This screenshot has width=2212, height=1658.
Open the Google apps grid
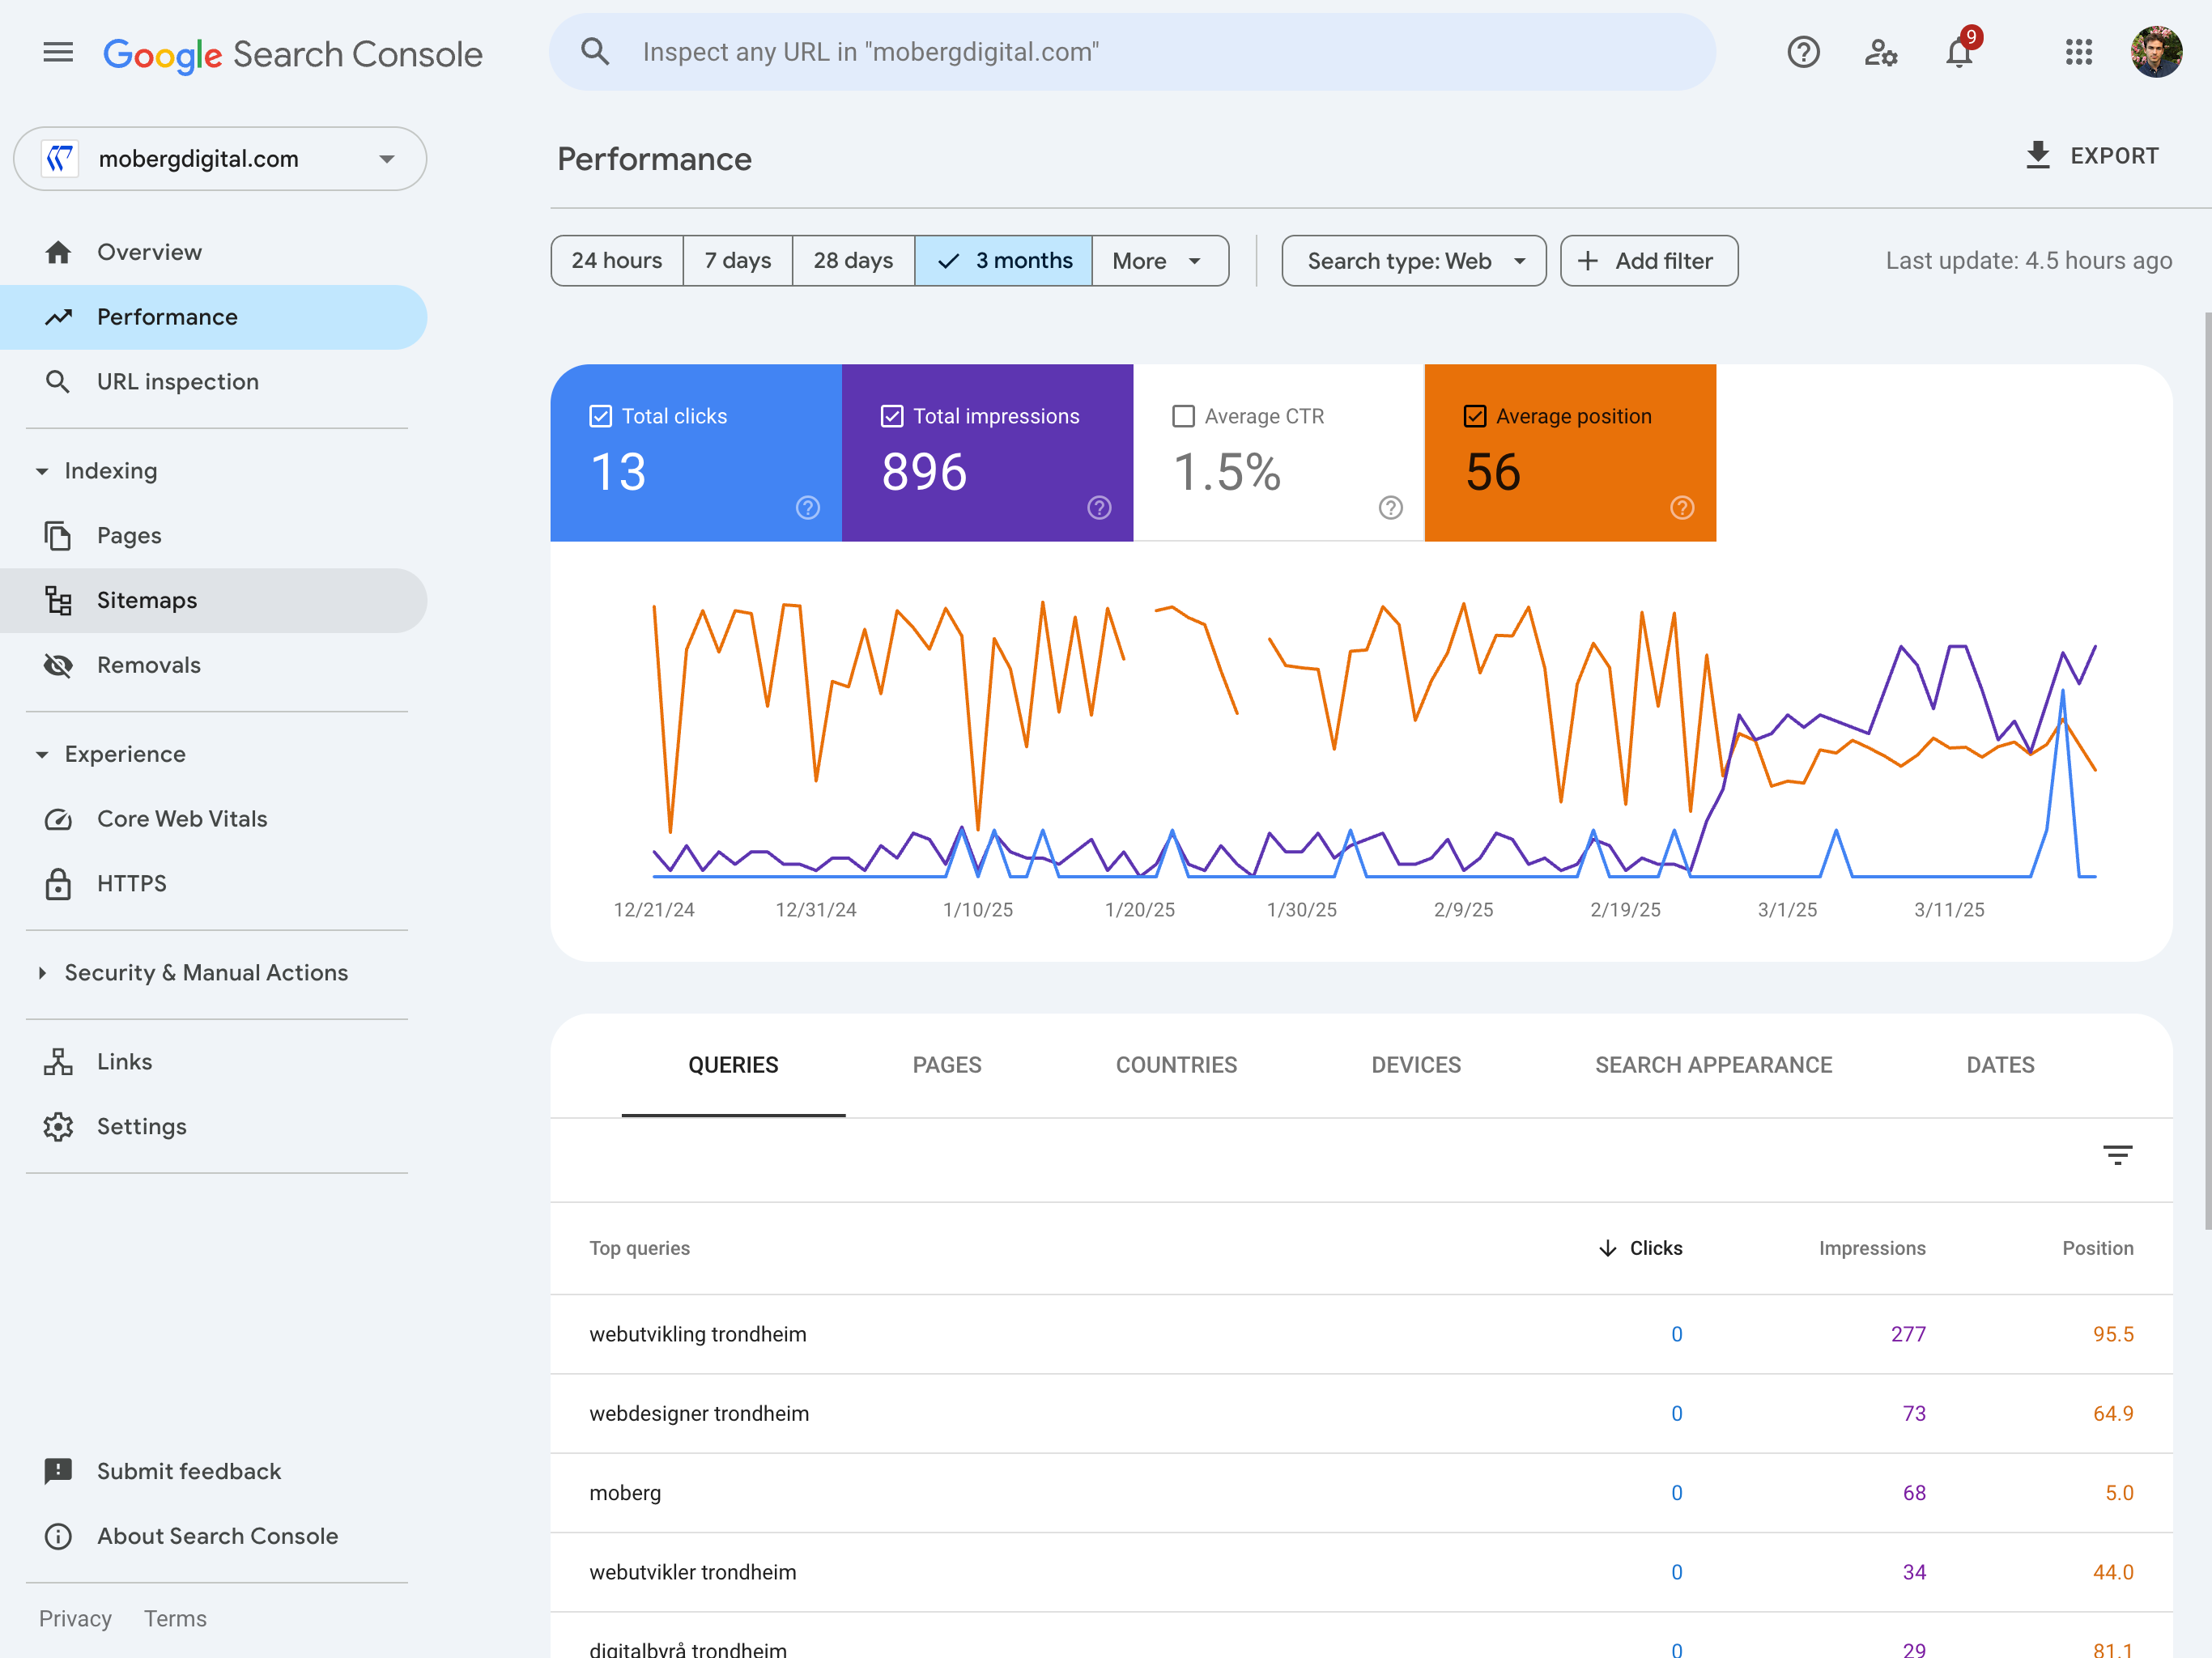[x=2079, y=52]
